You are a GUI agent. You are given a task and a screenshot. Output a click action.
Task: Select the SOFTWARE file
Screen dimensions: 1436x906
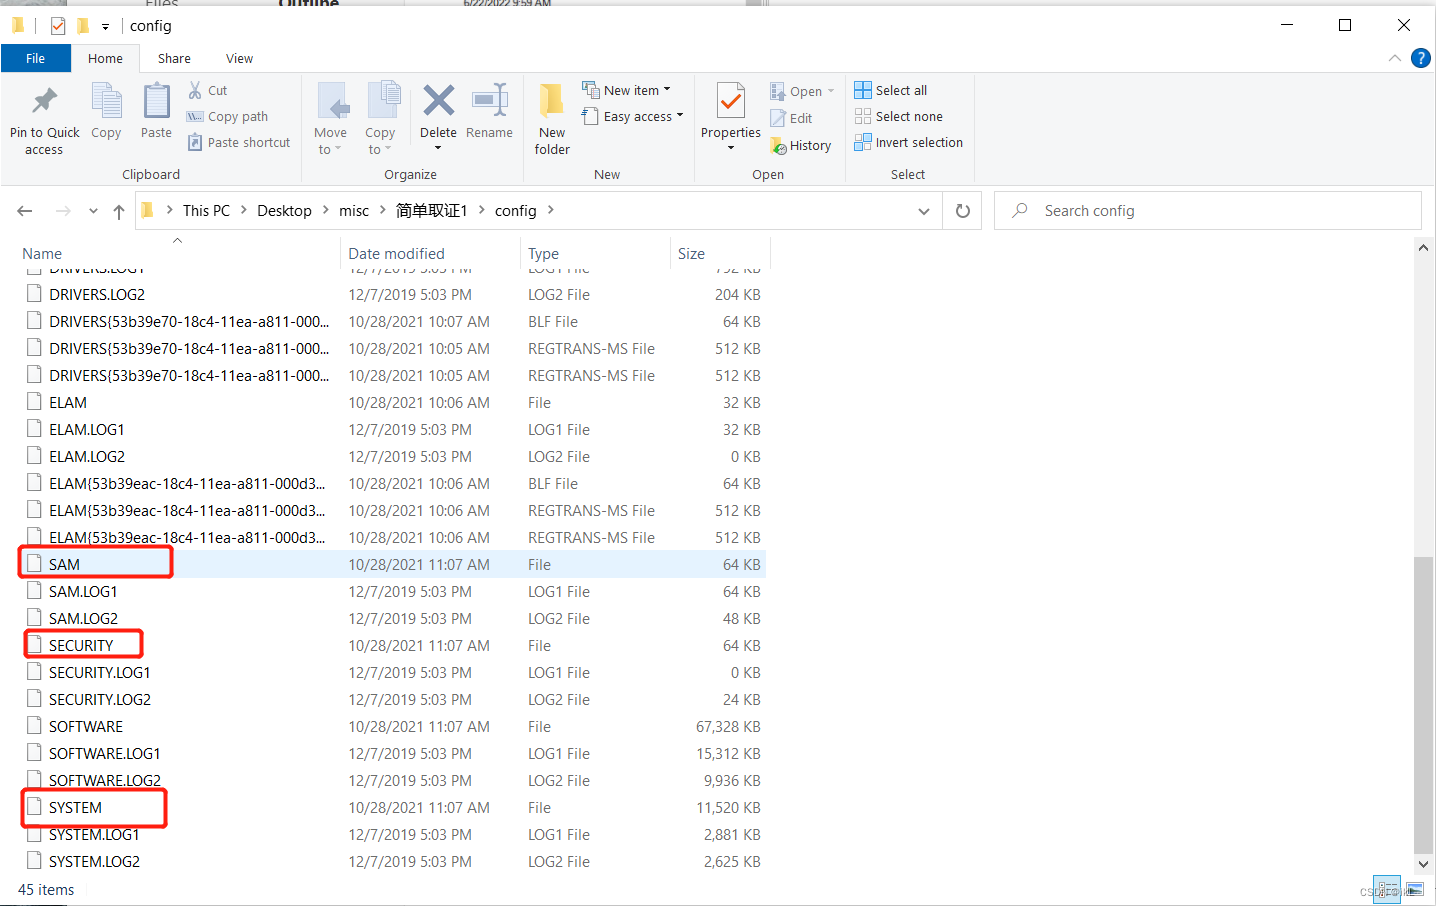[392, 726]
